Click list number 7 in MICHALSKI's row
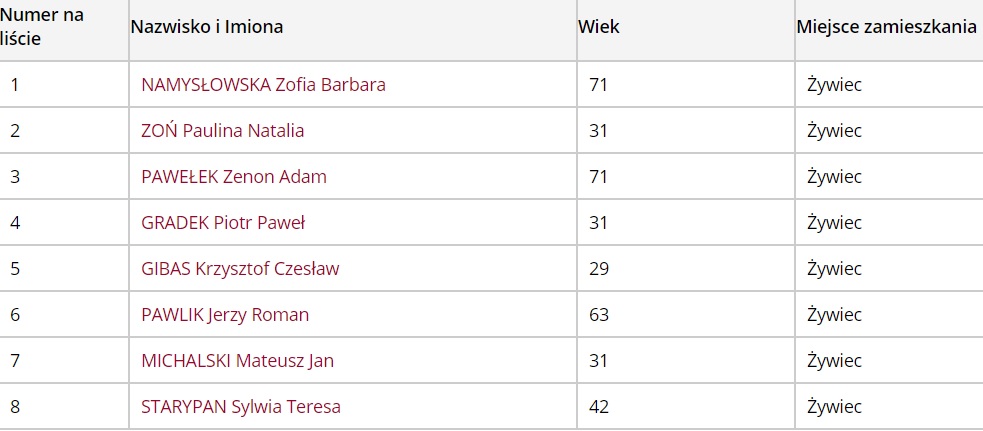Screen dimensions: 983x431 tap(15, 361)
